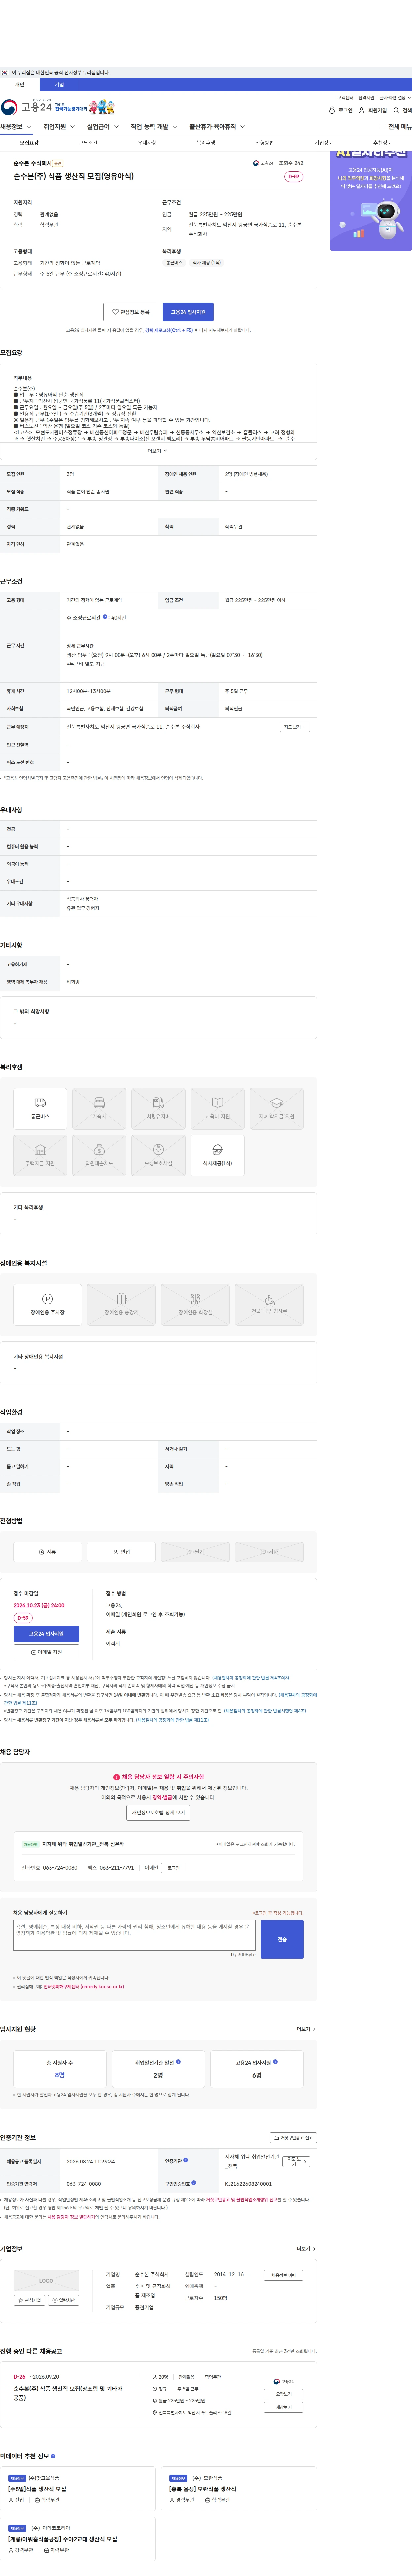Image resolution: width=412 pixels, height=2576 pixels.
Task: Open the 고객센터 link in the header
Action: coord(345,98)
